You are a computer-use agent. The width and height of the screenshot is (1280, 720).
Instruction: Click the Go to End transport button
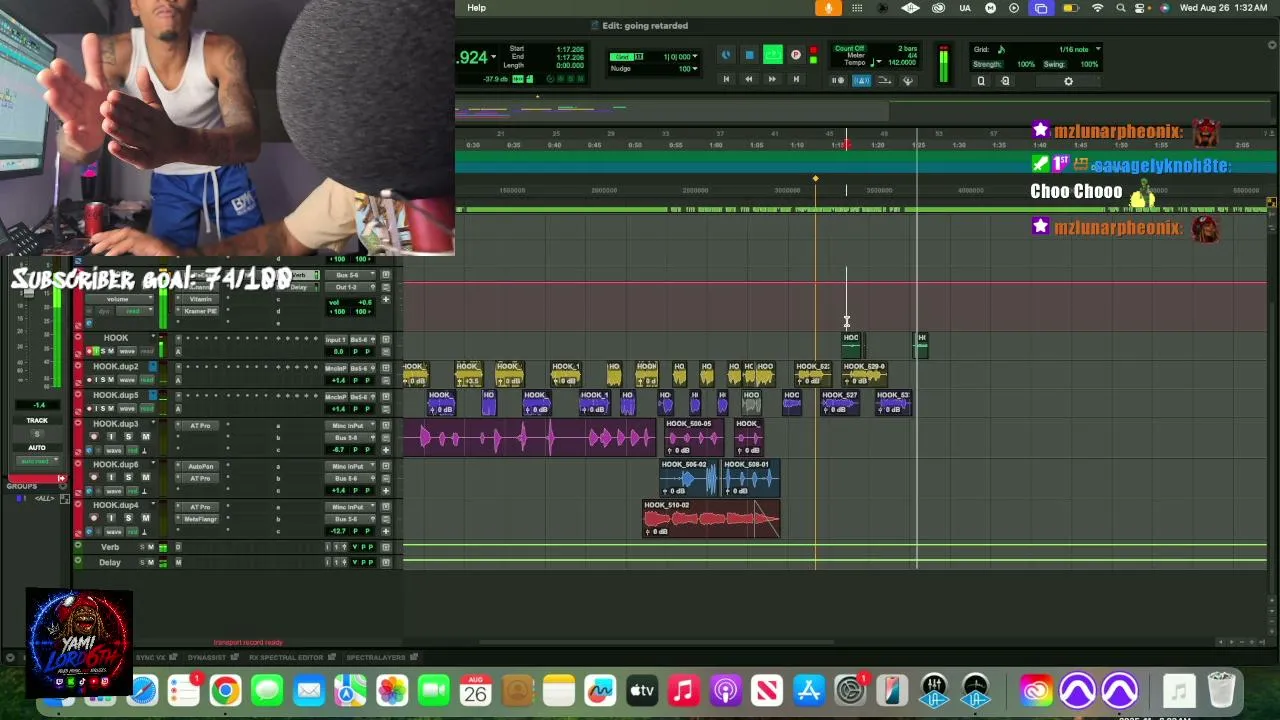click(796, 80)
